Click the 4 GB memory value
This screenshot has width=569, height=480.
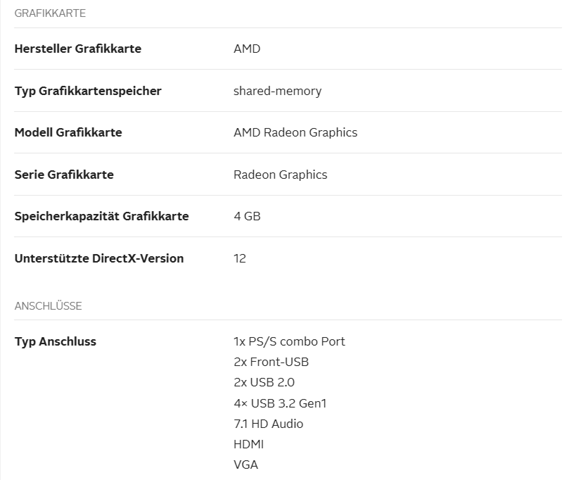[x=247, y=216]
